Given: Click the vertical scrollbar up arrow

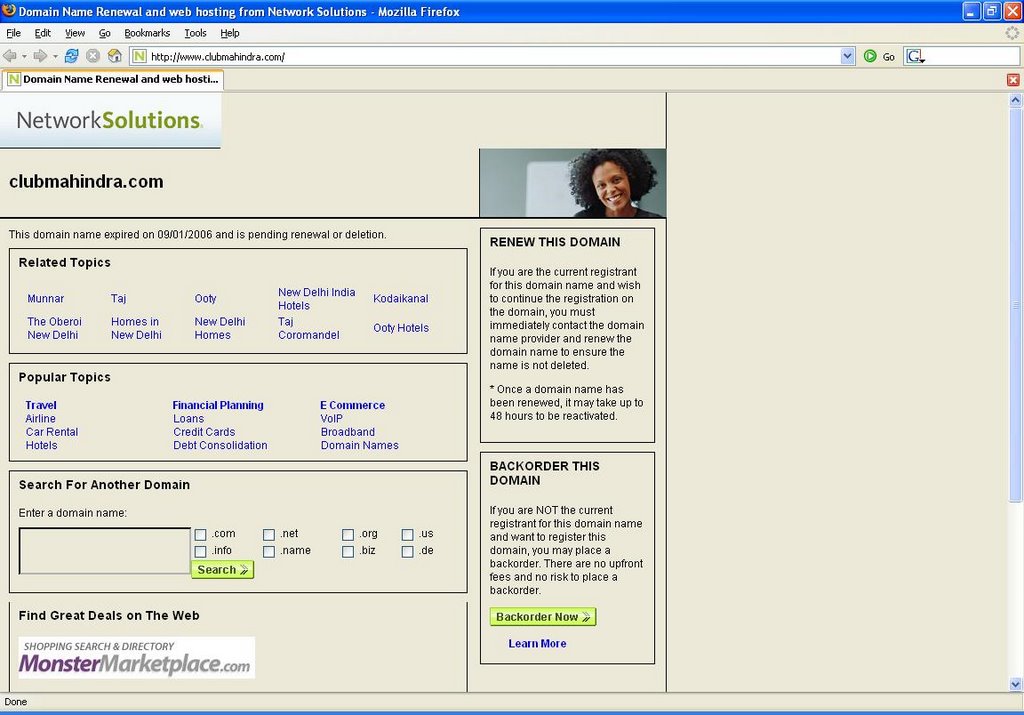Looking at the screenshot, I should pos(1015,100).
